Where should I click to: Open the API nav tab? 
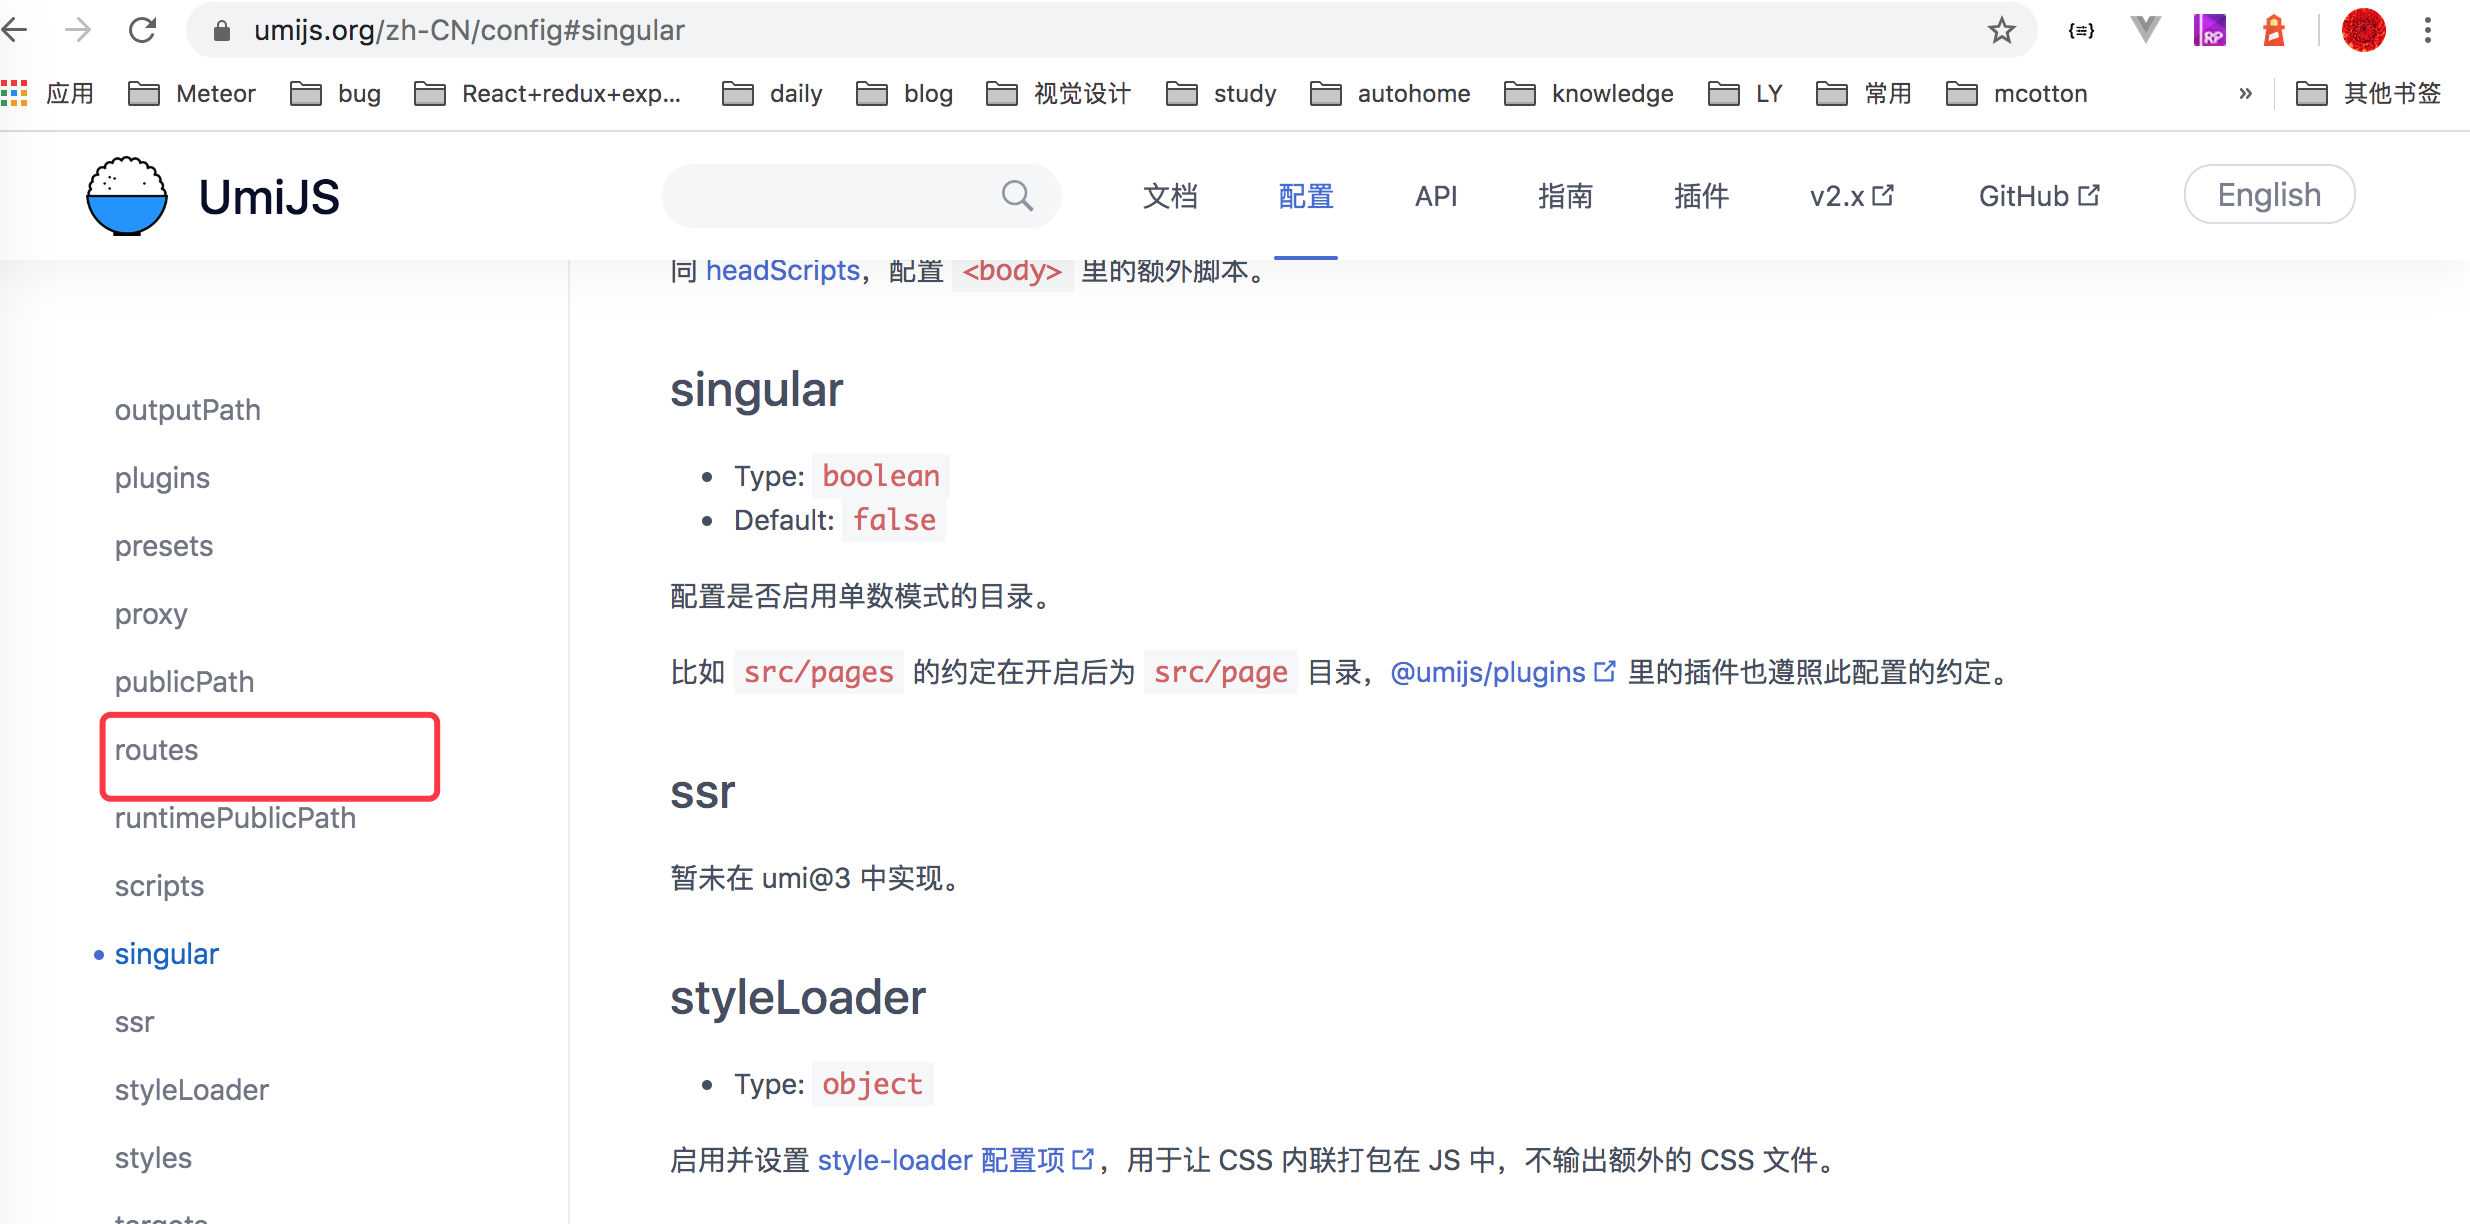pos(1436,196)
